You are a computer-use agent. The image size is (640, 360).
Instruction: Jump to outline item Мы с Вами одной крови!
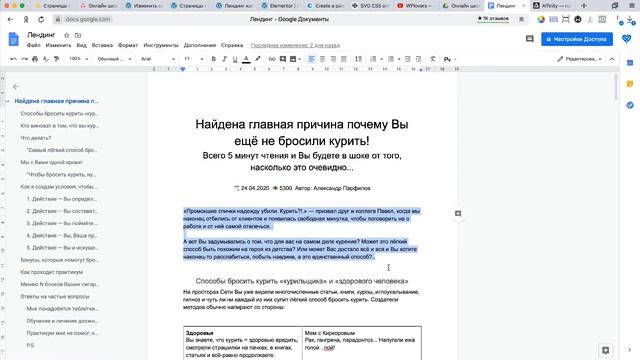[51, 162]
